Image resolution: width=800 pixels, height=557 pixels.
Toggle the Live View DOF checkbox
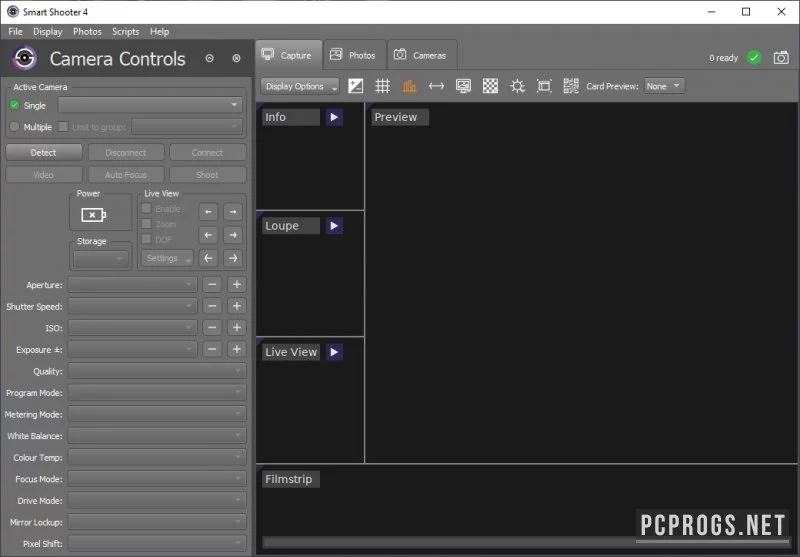coord(146,239)
